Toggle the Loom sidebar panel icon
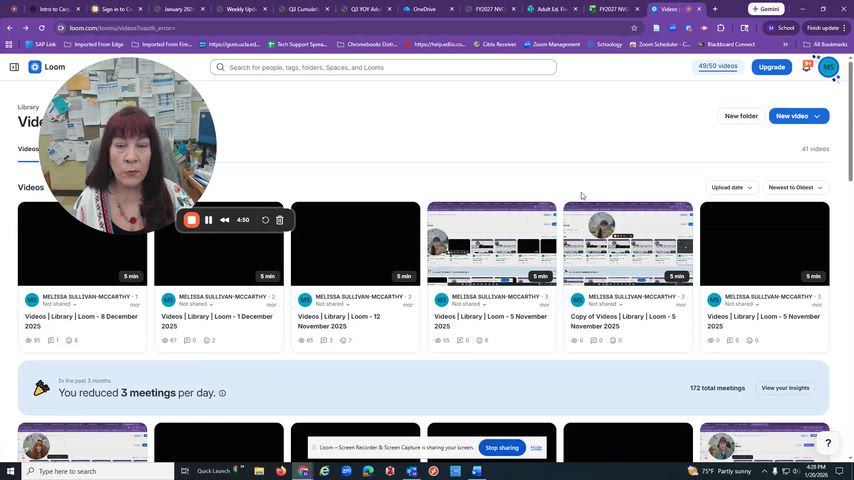This screenshot has width=854, height=480. click(14, 67)
